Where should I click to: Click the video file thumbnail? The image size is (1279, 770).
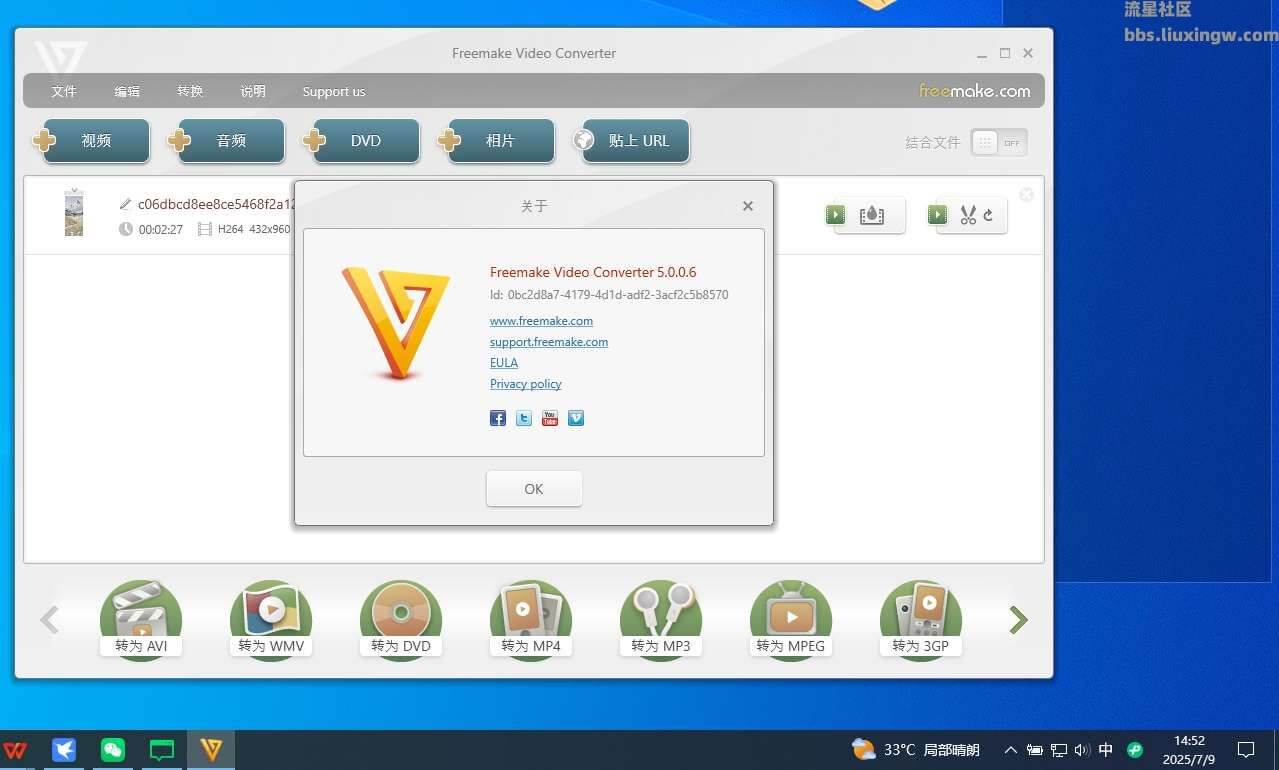pos(73,213)
